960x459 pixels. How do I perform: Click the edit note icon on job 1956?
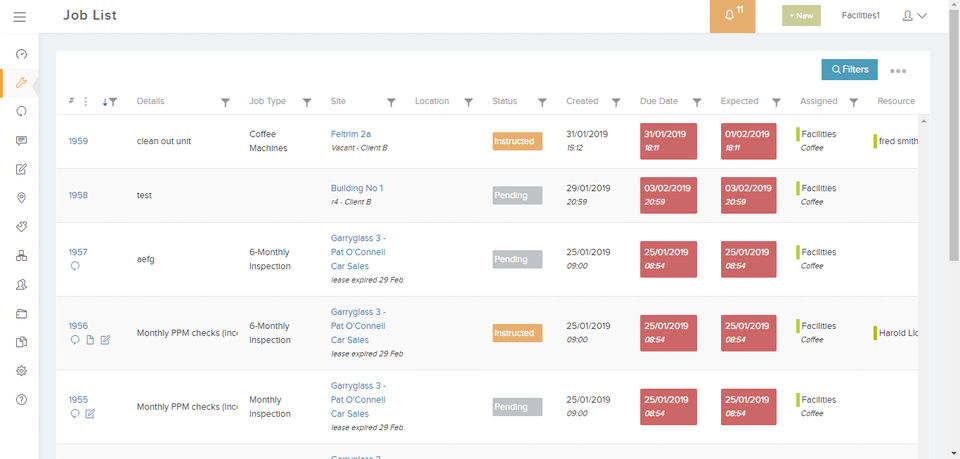tap(106, 340)
